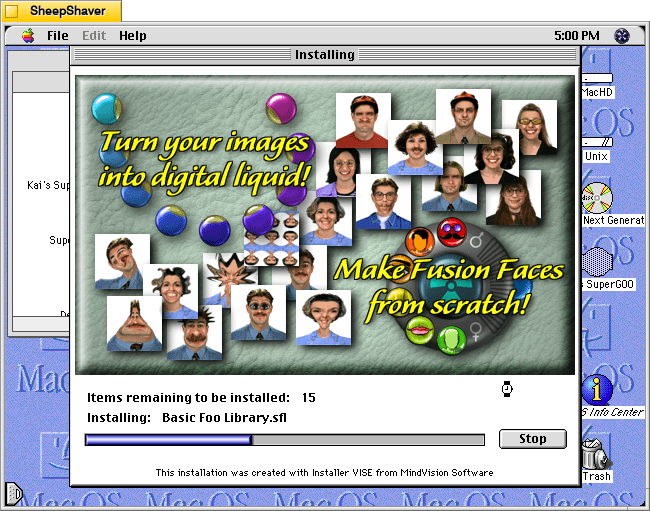Click the 5:00 PM clock
Screen dimensions: 650x511
[577, 36]
